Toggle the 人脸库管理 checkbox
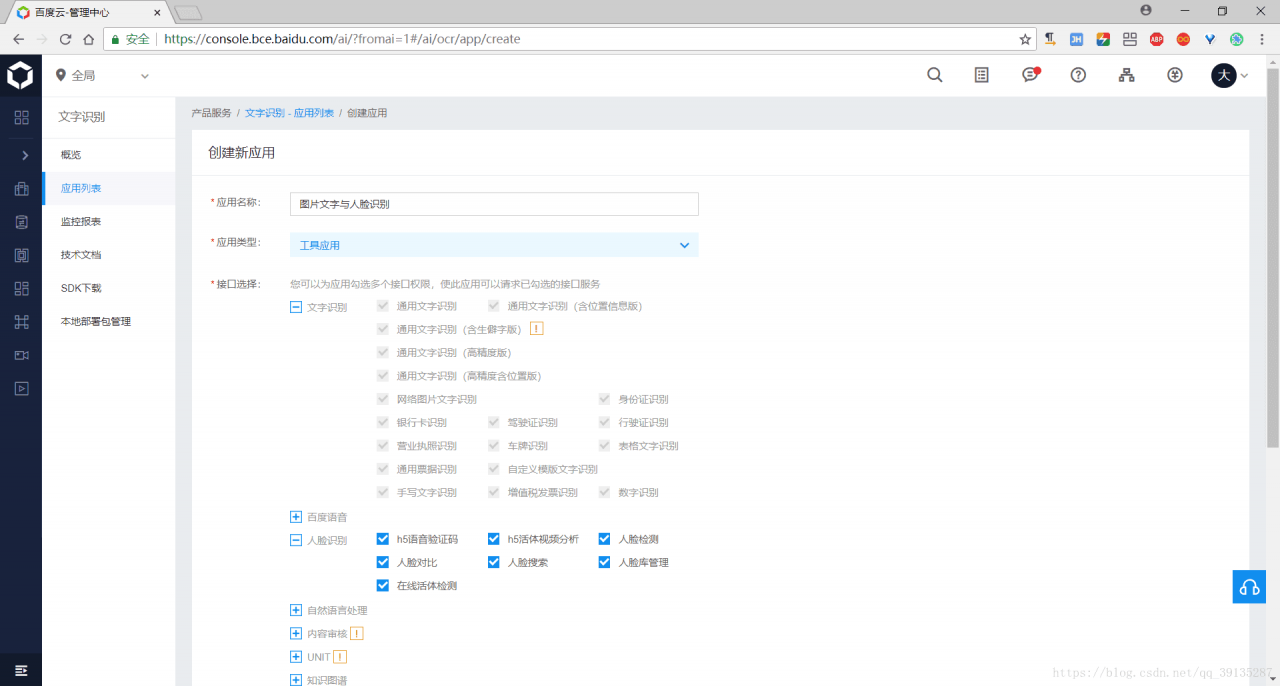The height and width of the screenshot is (686, 1280). [605, 562]
